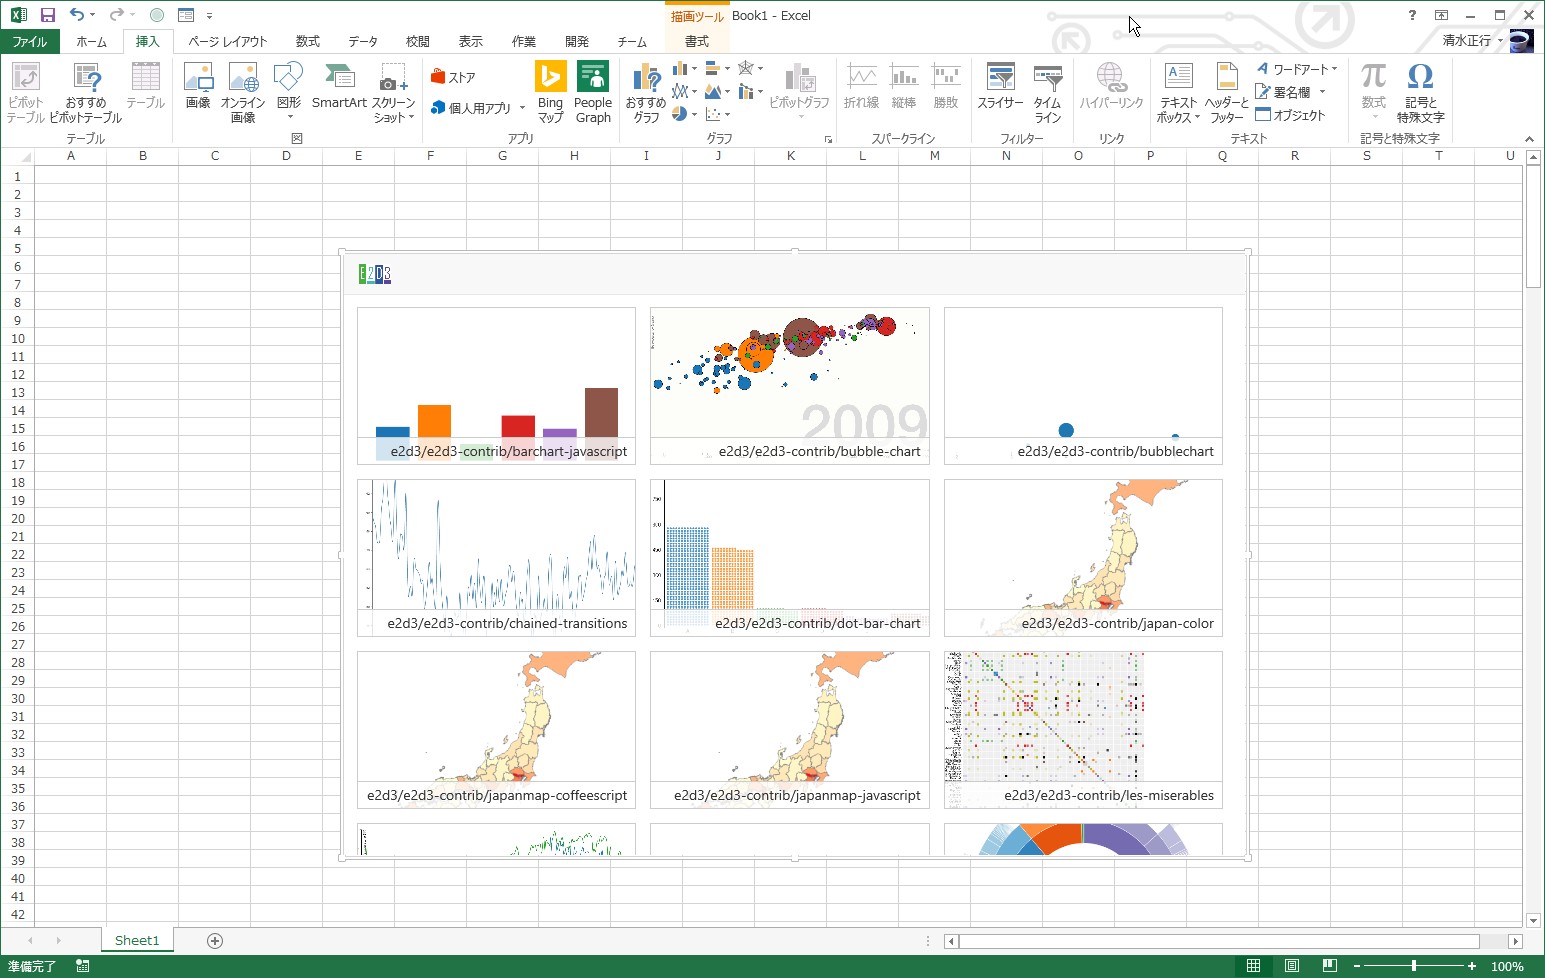Click the ribbon display options icon
Viewport: 1545px width, 978px height.
pos(1441,15)
